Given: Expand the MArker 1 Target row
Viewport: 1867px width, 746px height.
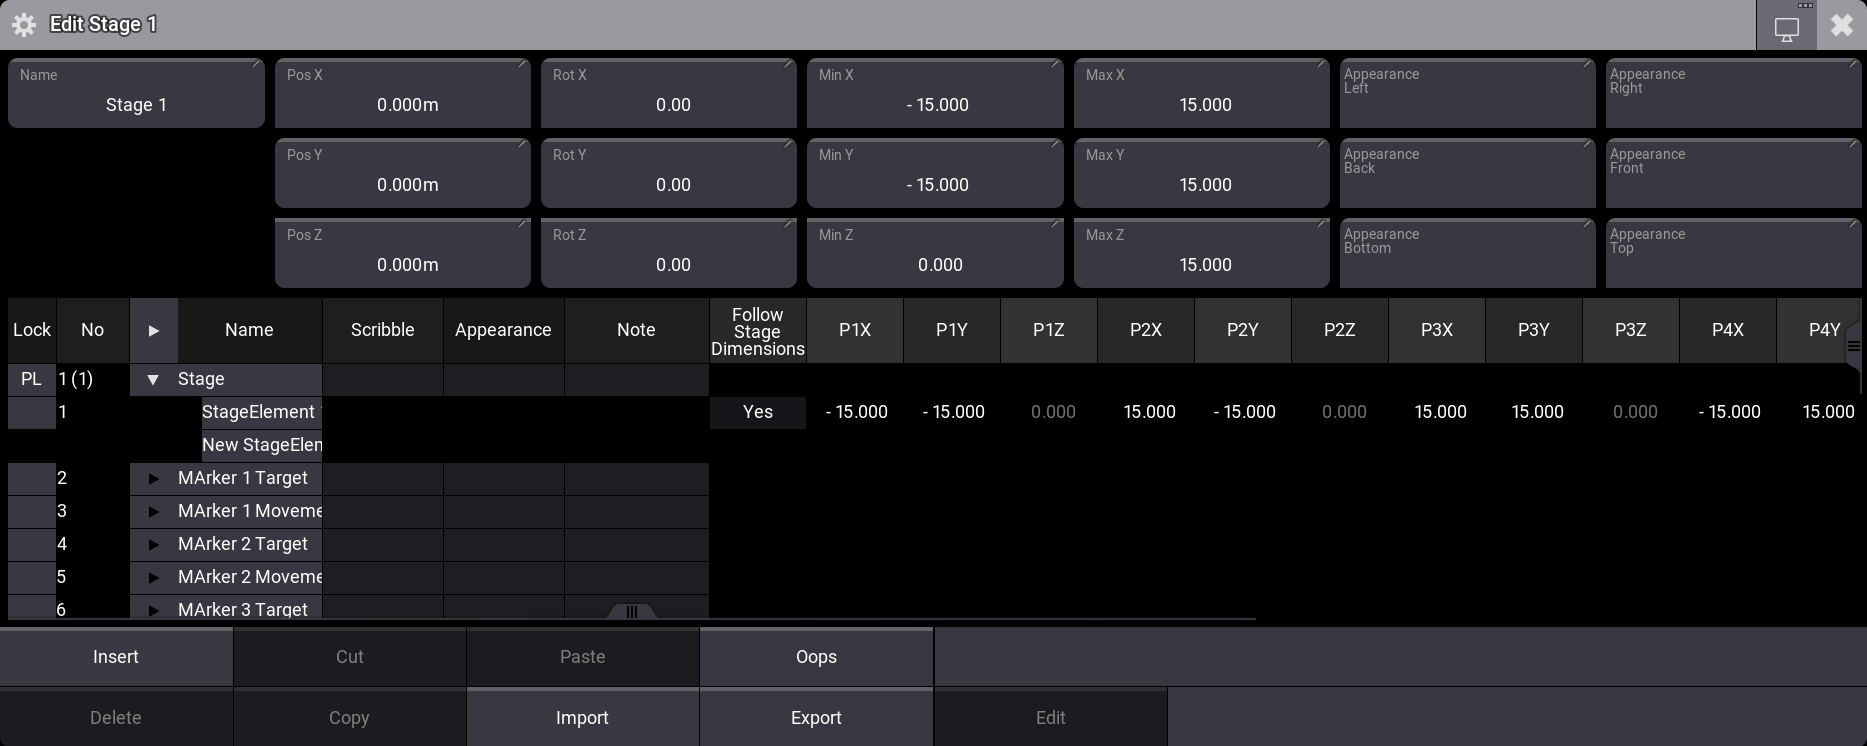Looking at the screenshot, I should click(x=153, y=479).
